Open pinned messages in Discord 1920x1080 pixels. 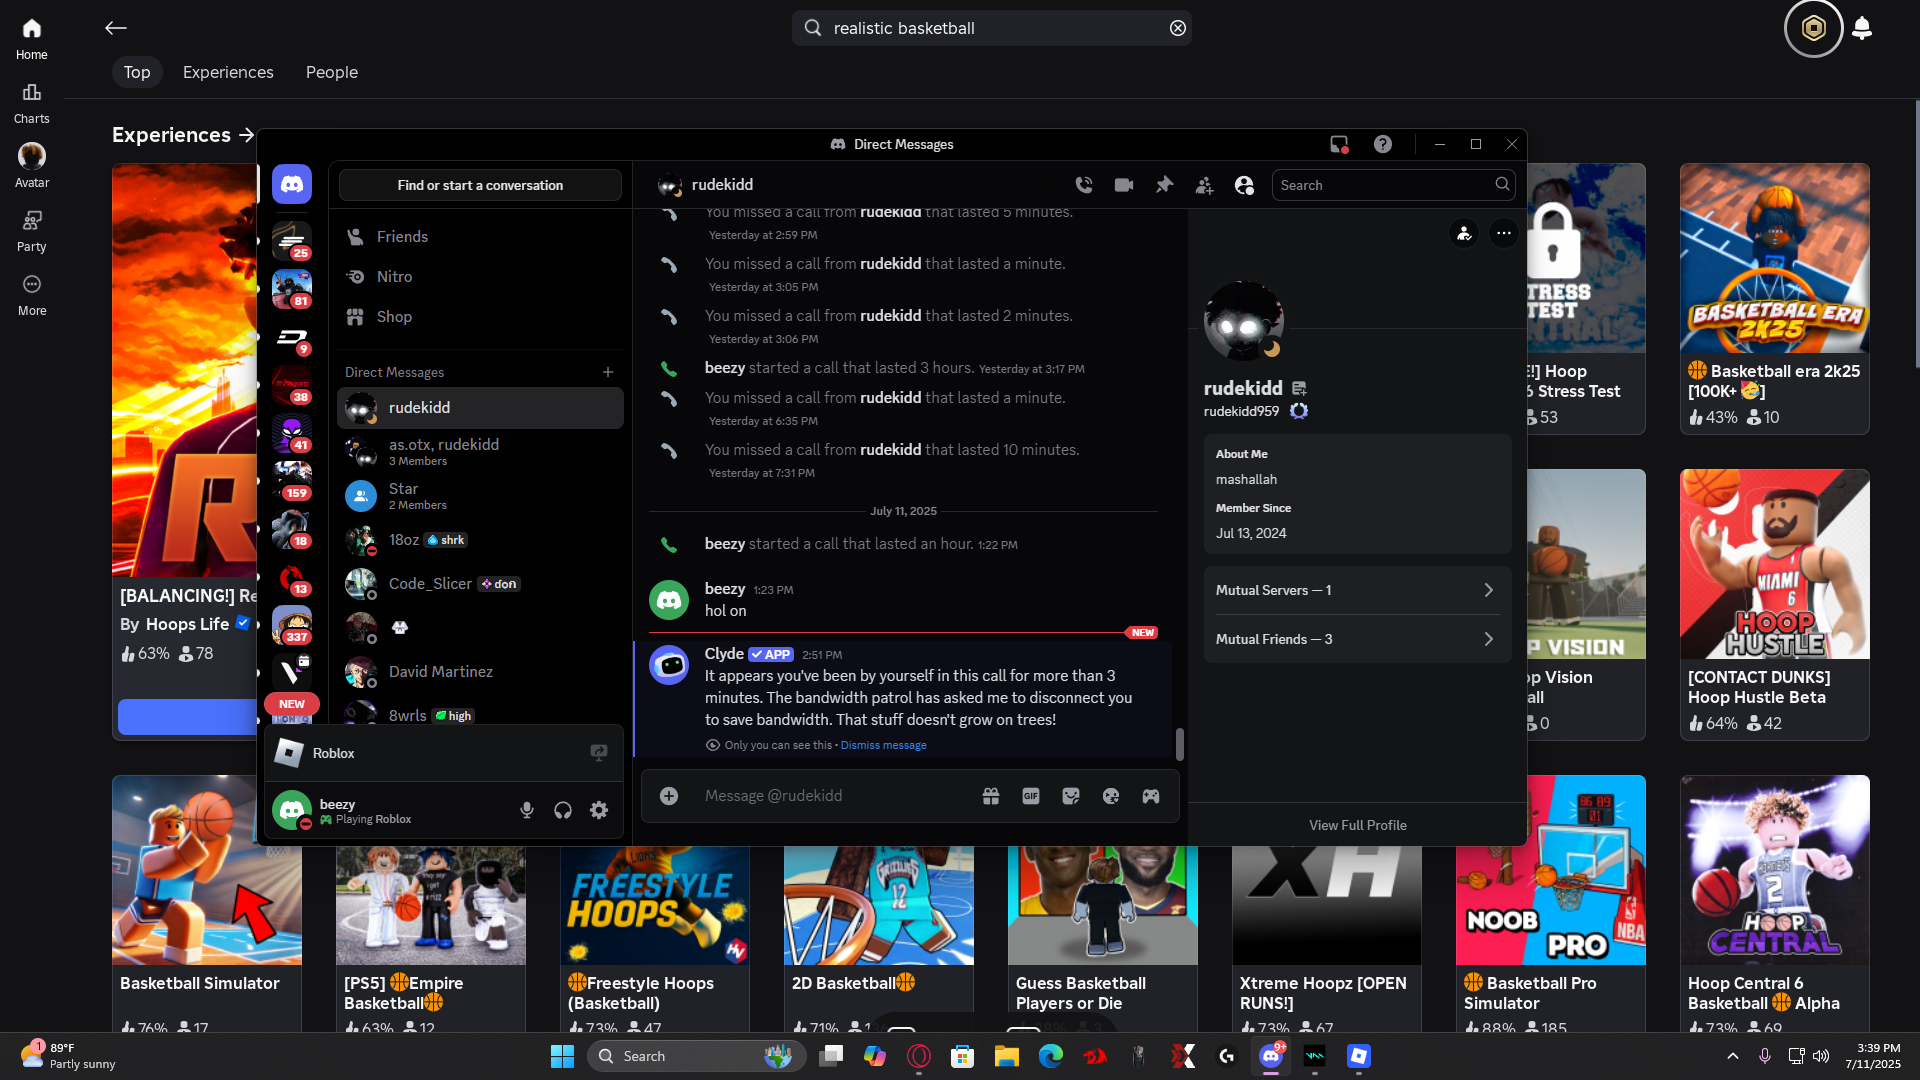pos(1164,185)
